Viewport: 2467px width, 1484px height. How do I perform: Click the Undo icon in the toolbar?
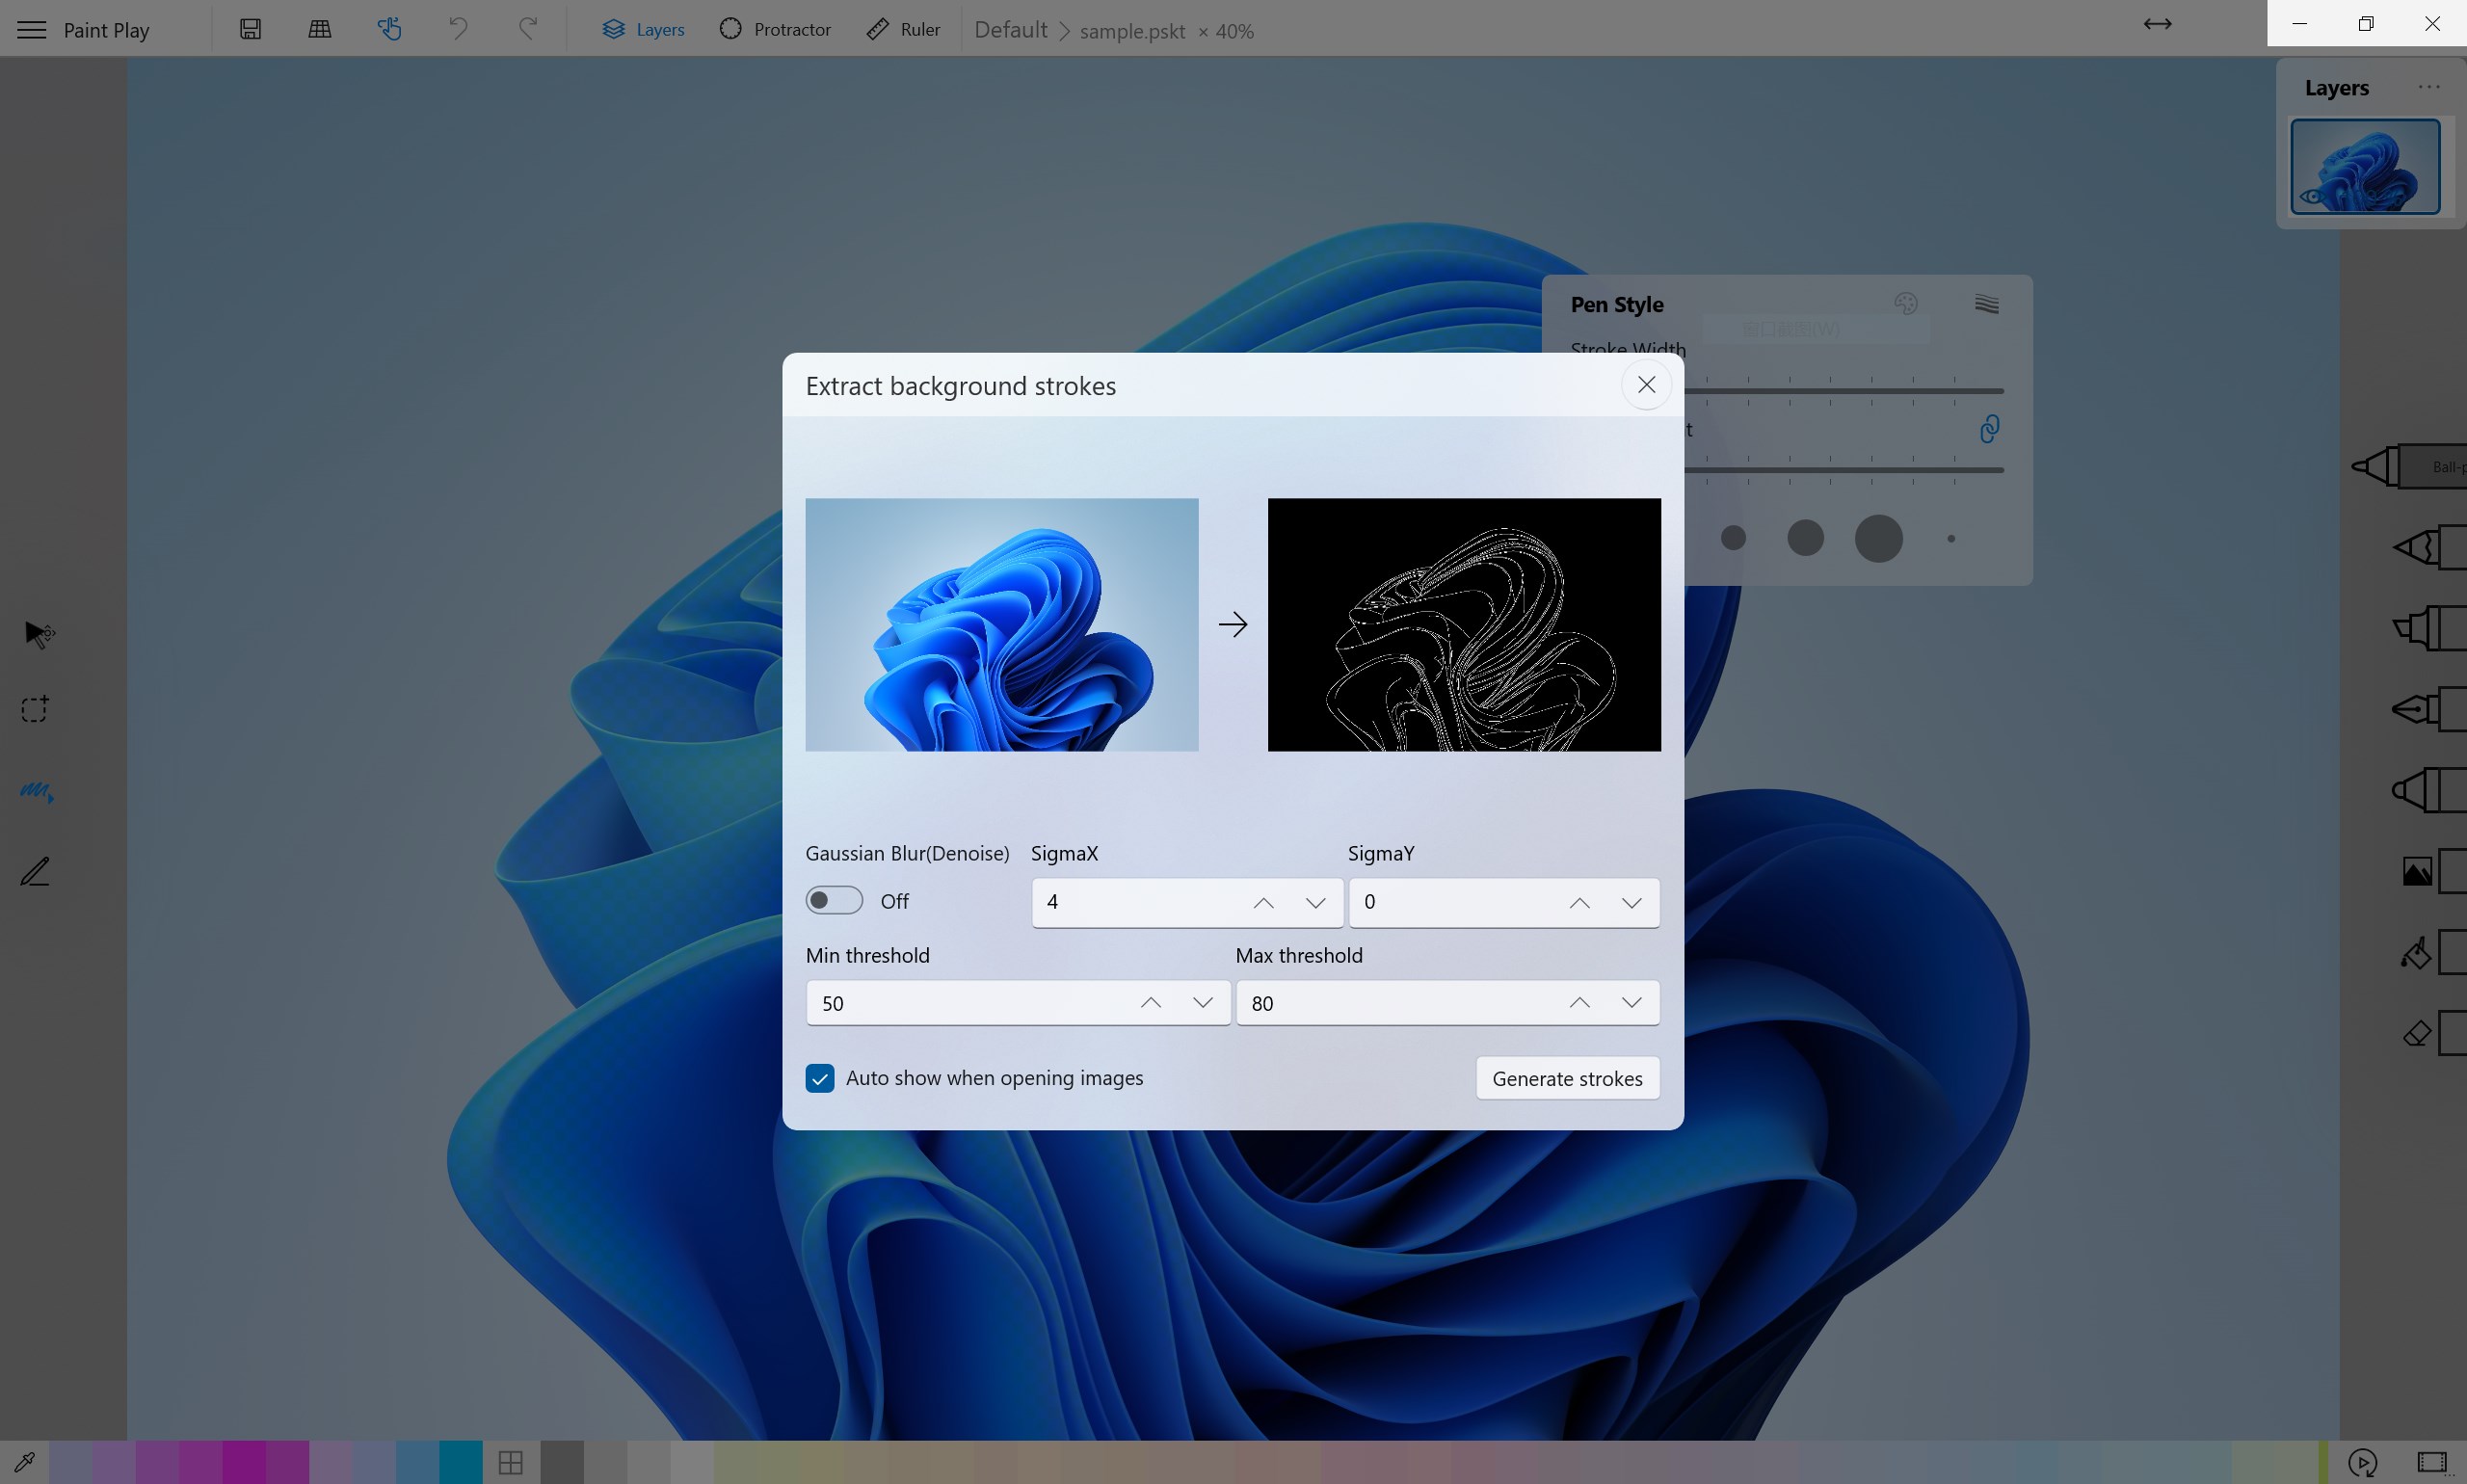pos(457,28)
